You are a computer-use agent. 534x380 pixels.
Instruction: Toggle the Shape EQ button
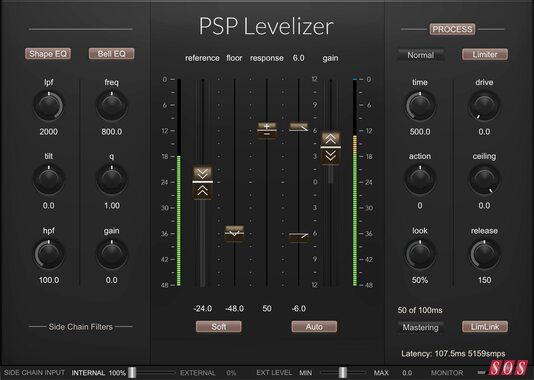tap(48, 54)
